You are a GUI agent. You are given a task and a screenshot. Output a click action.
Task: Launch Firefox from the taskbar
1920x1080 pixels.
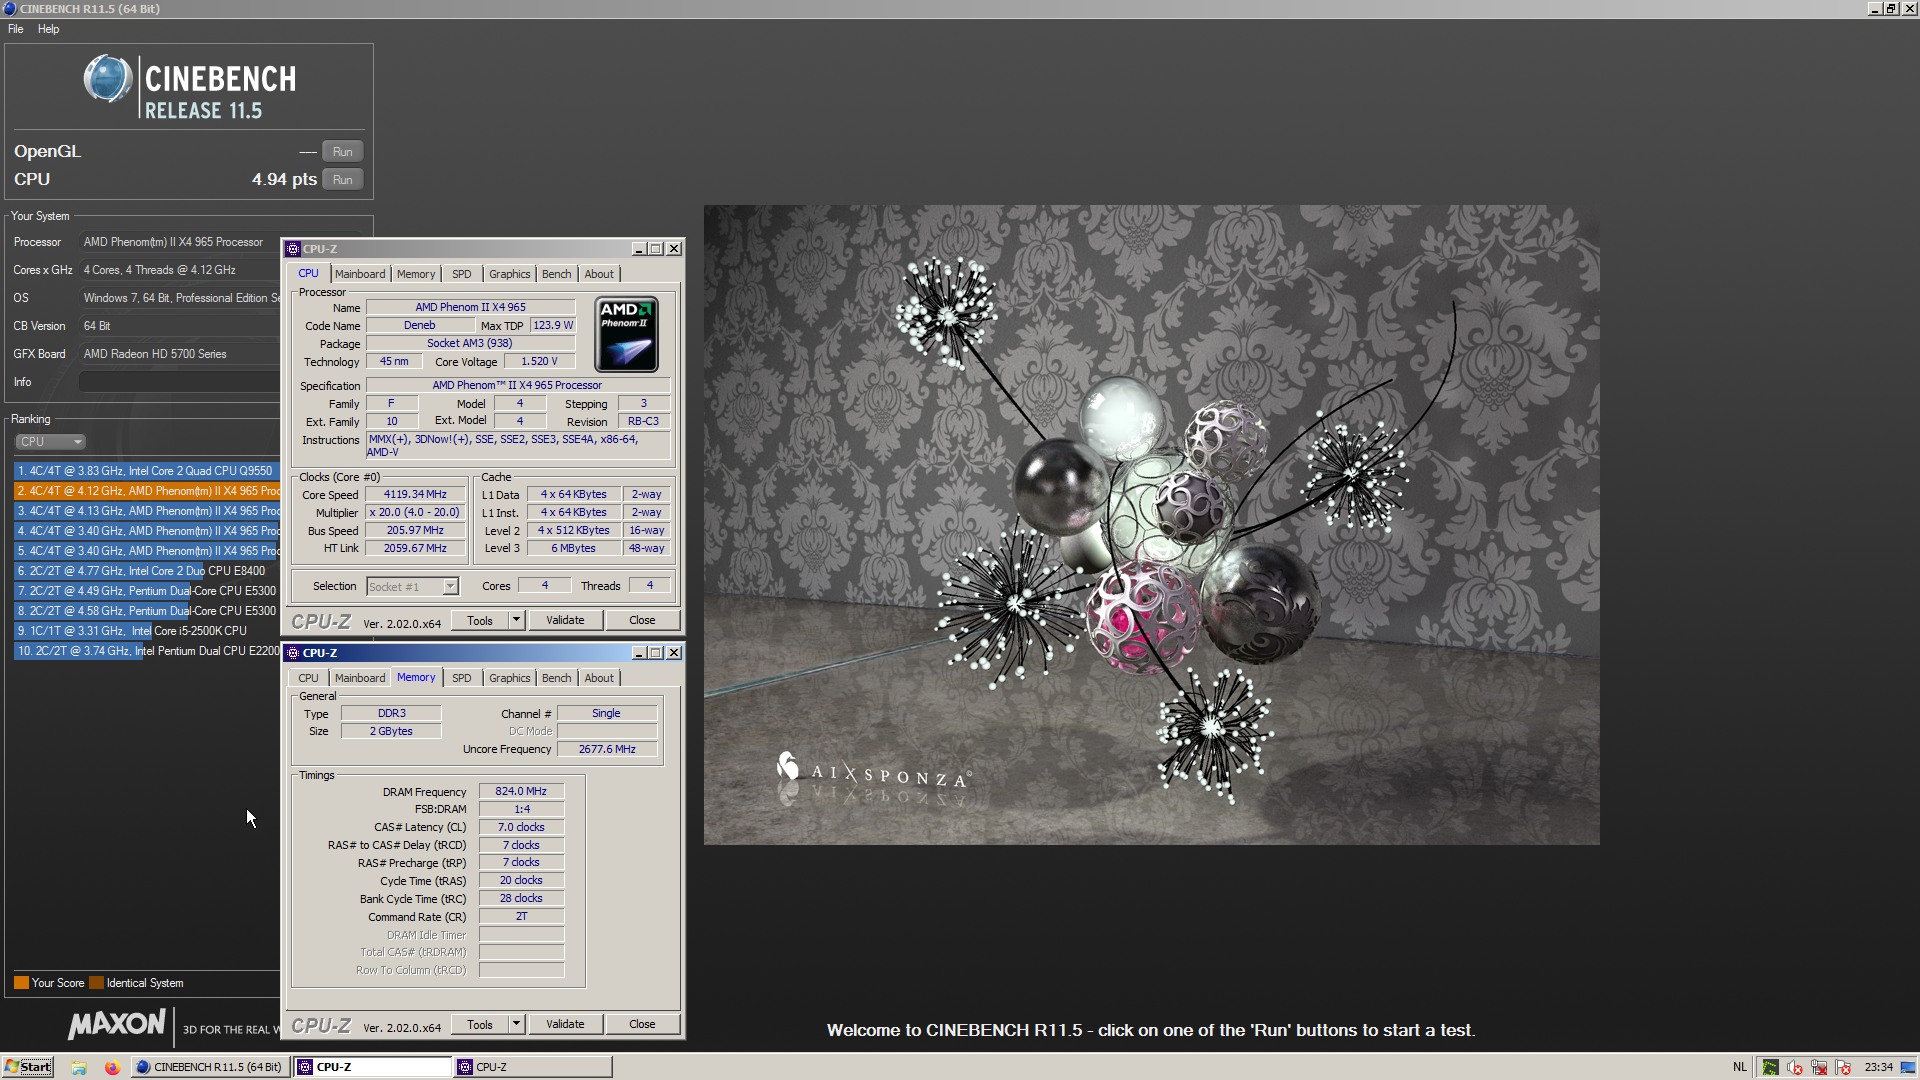tap(112, 1067)
